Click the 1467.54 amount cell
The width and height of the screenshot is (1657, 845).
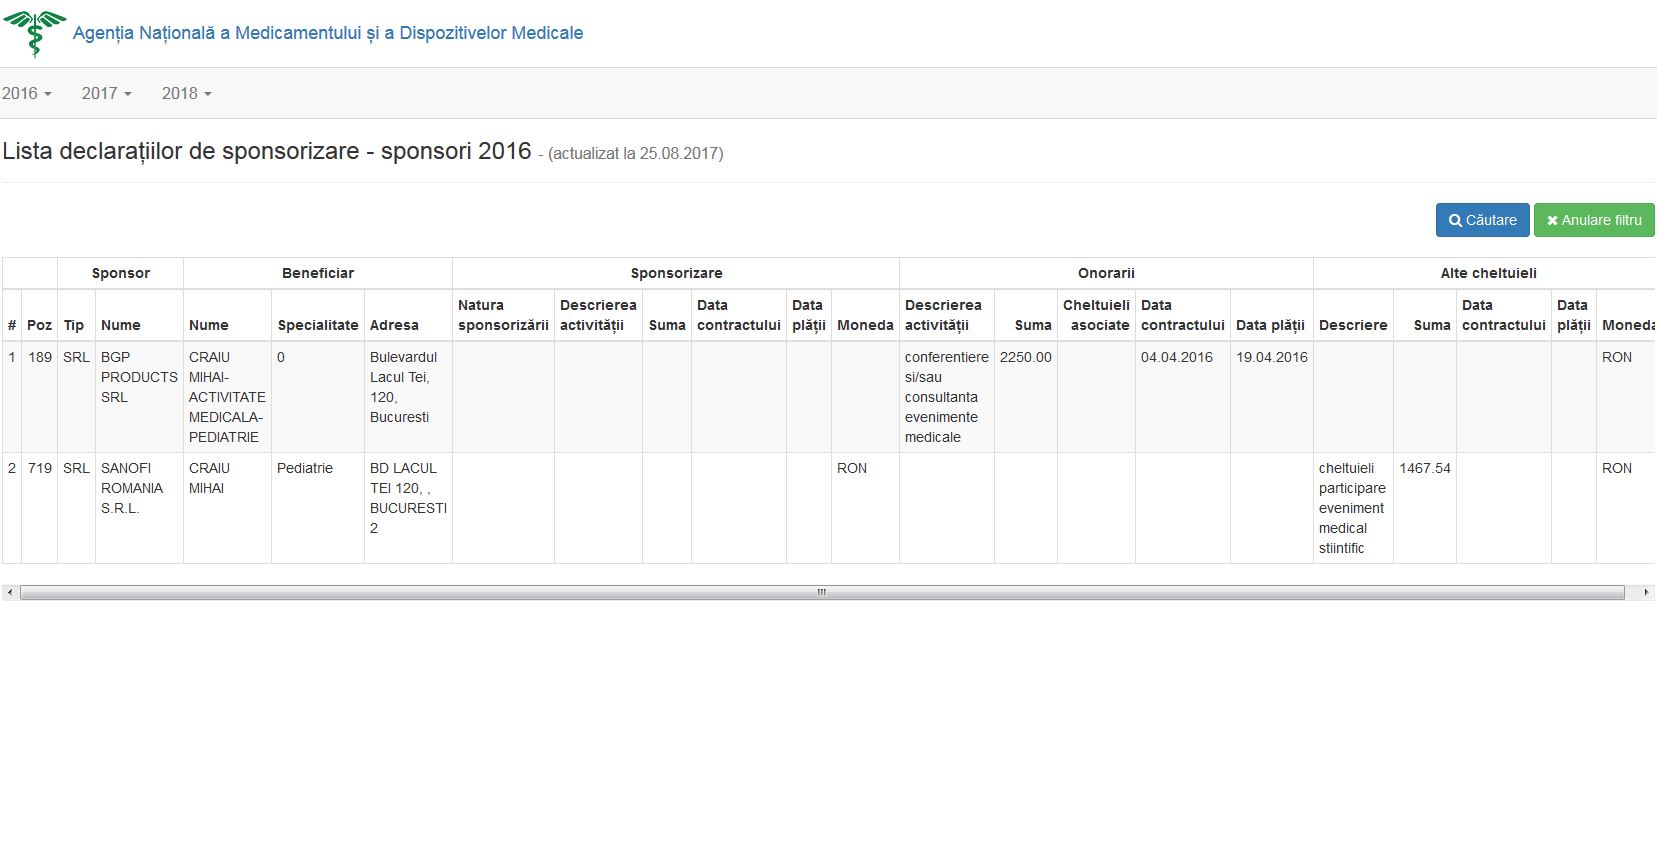click(1424, 468)
